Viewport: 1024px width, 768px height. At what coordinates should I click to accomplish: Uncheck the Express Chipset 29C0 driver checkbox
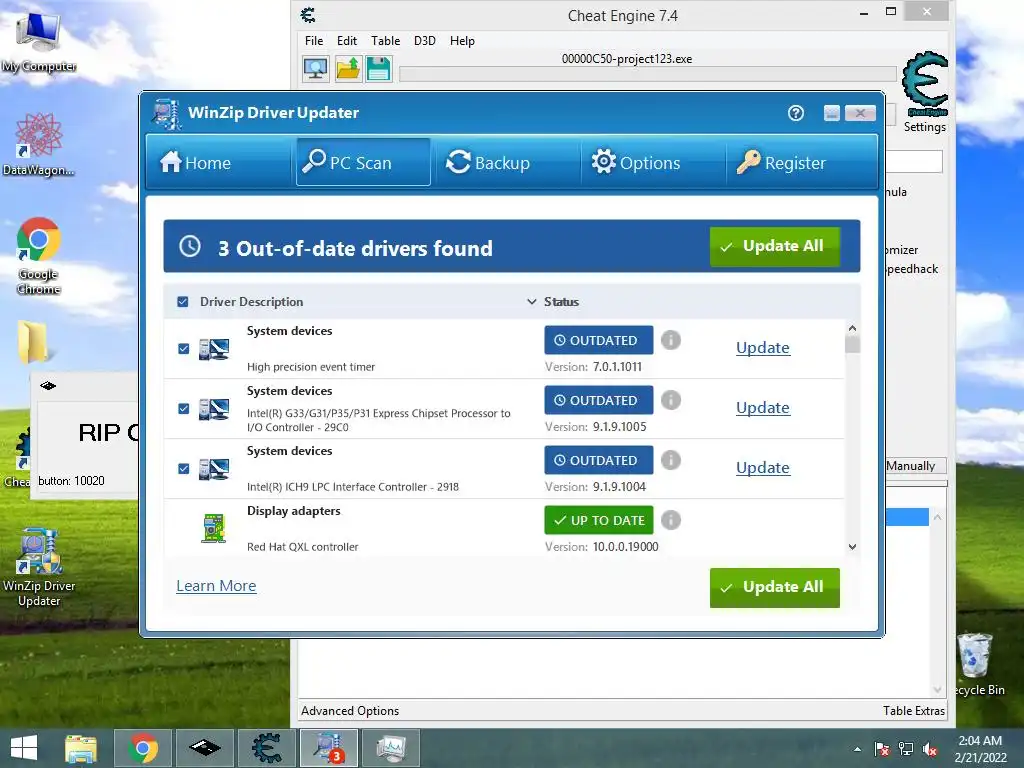pos(184,409)
